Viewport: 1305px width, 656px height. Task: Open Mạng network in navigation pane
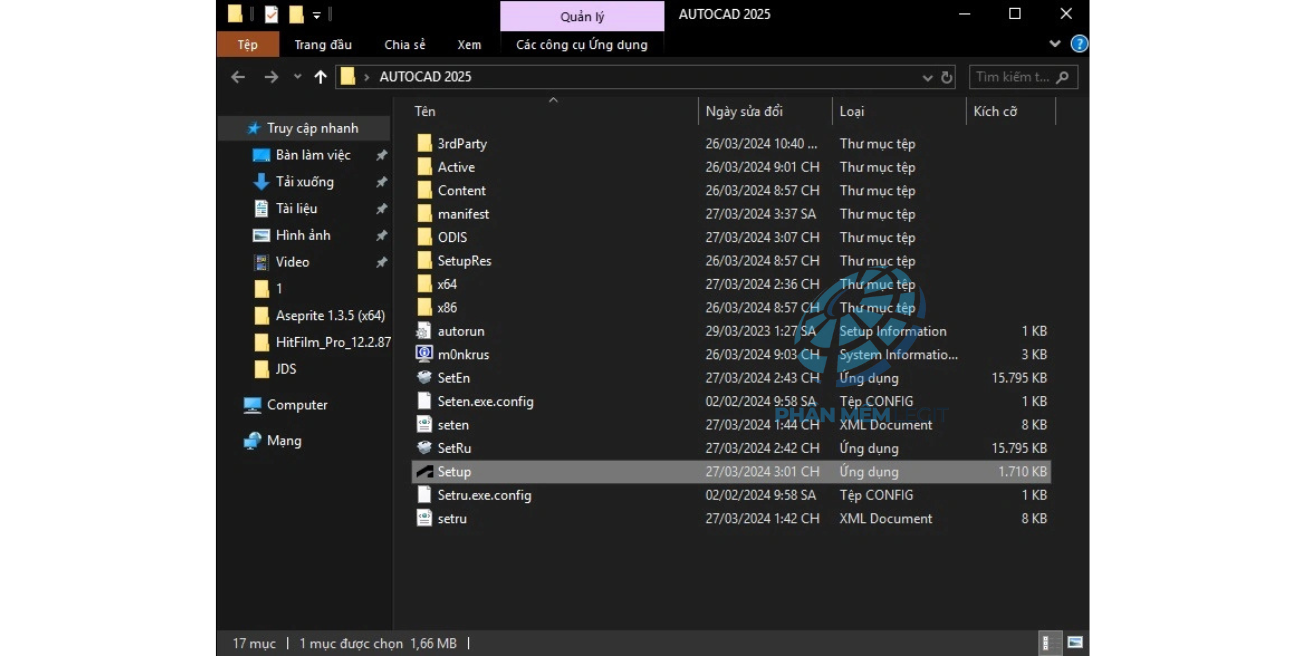(283, 441)
